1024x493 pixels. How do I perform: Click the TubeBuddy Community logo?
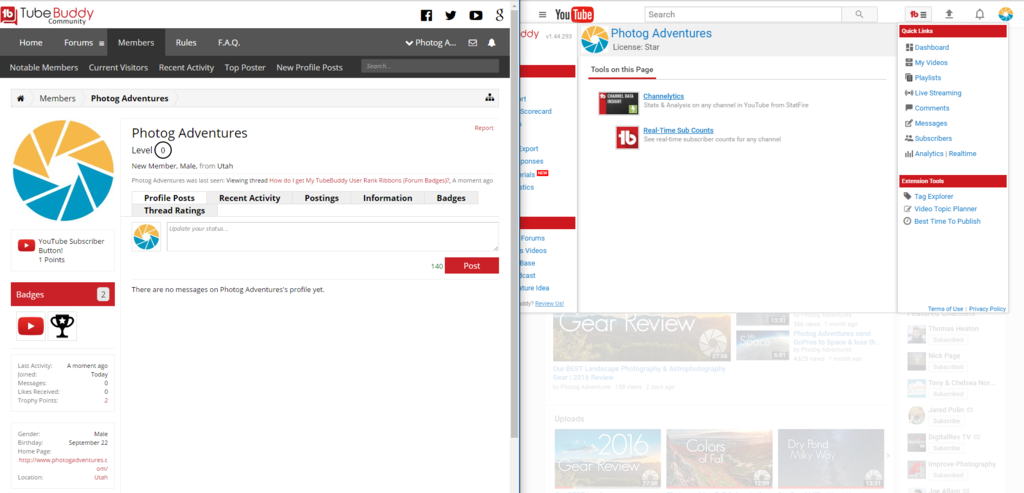[47, 14]
